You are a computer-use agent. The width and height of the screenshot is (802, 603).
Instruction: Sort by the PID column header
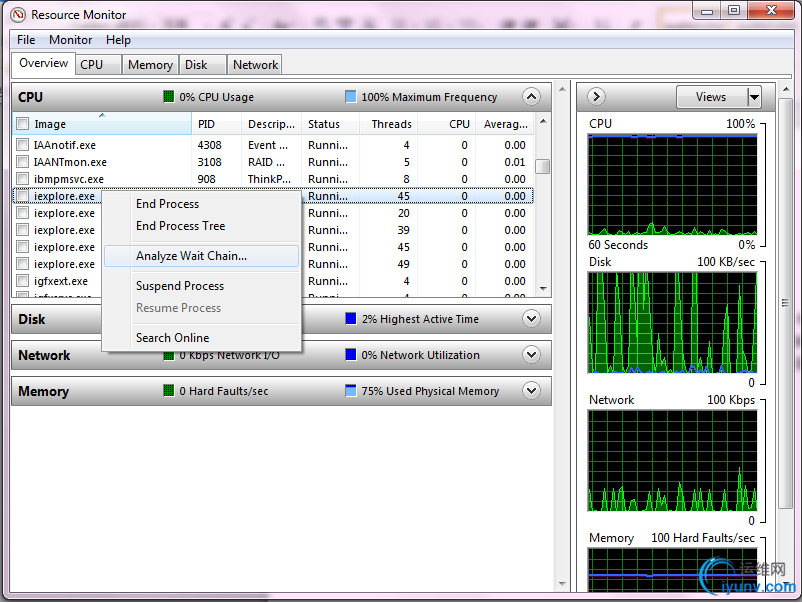click(216, 124)
